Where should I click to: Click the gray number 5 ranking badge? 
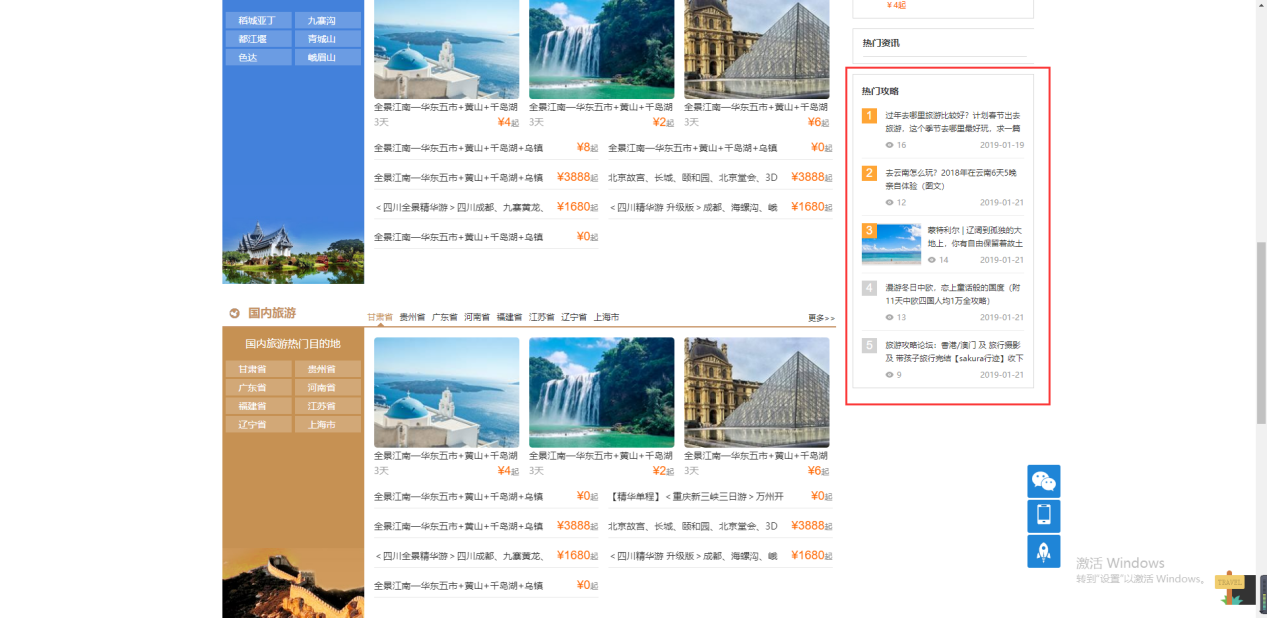tap(869, 346)
